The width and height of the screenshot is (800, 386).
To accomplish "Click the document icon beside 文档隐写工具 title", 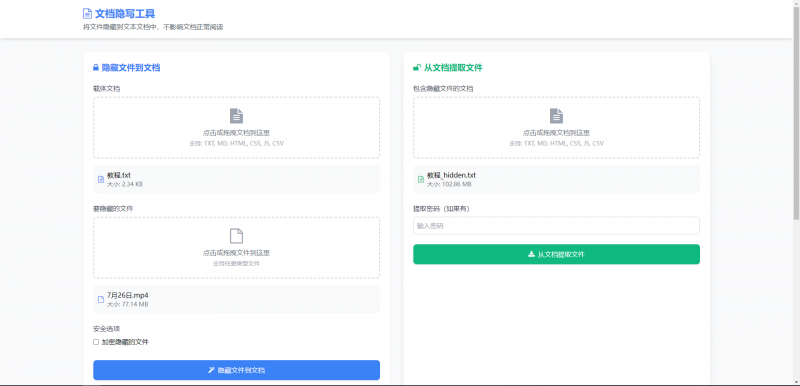I will (x=87, y=14).
